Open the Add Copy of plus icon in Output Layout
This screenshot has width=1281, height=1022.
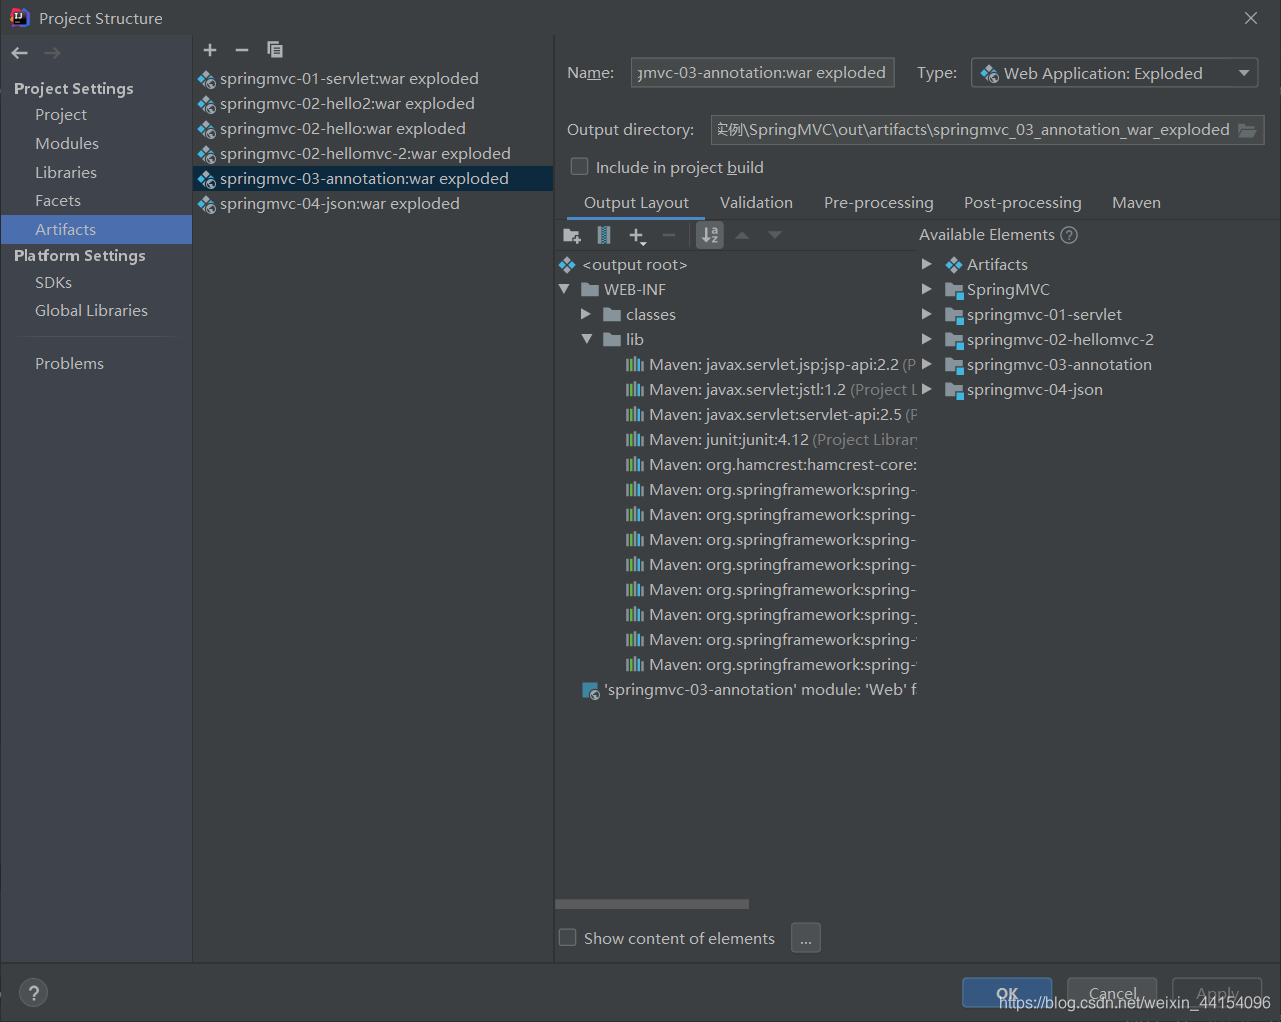pyautogui.click(x=637, y=236)
